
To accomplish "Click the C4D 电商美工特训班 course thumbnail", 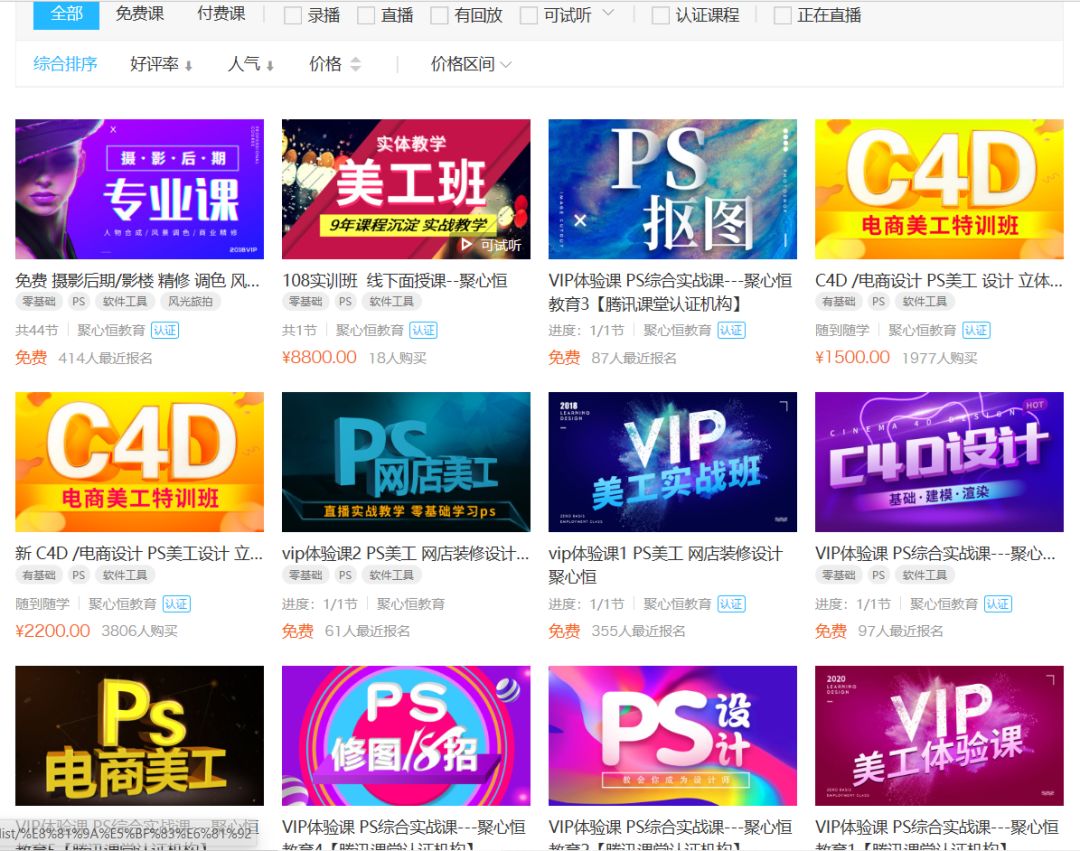I will (939, 189).
